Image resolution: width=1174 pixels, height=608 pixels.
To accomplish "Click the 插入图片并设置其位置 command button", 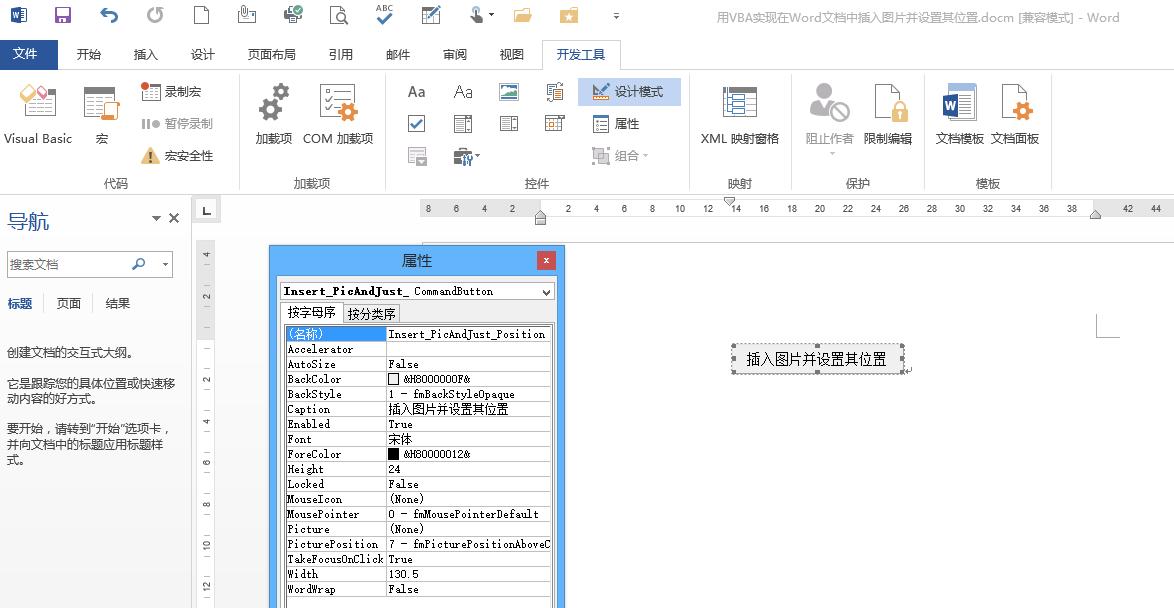I will 816,356.
